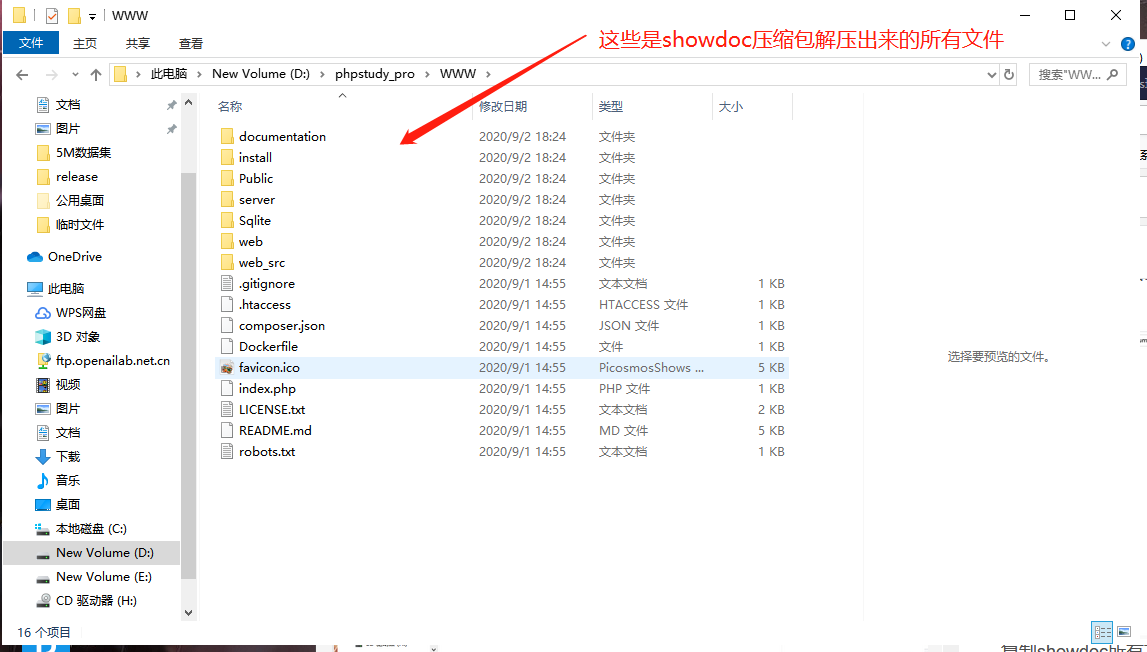Click the Back navigation arrow
This screenshot has width=1147, height=652.
tap(22, 74)
